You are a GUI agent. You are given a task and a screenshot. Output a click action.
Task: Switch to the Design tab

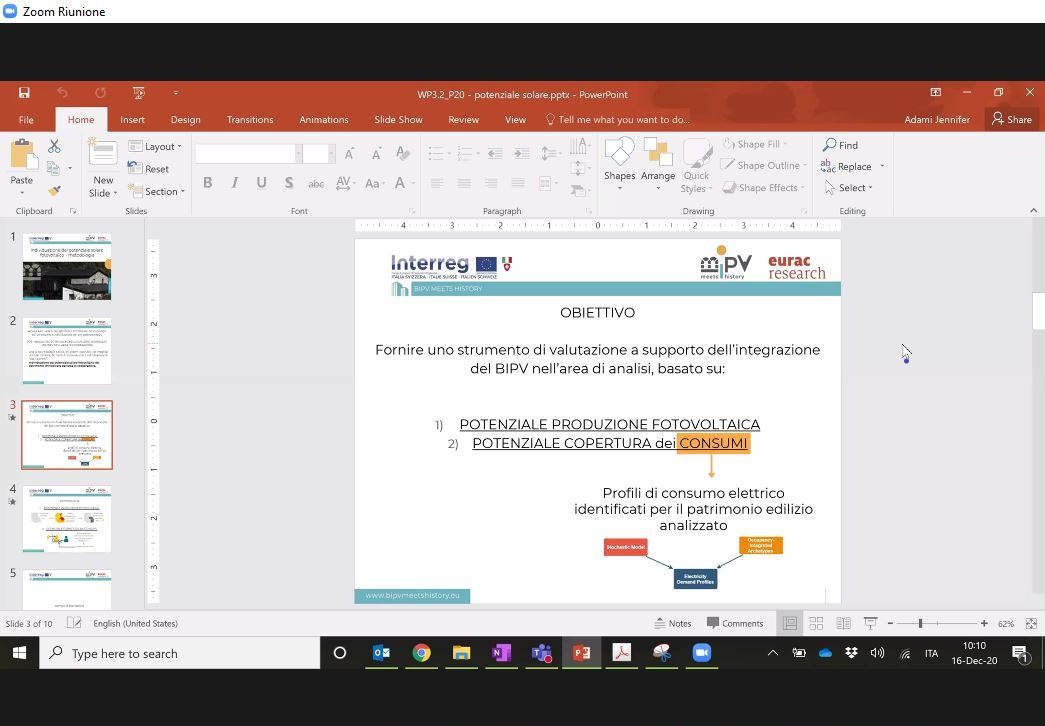pos(185,119)
